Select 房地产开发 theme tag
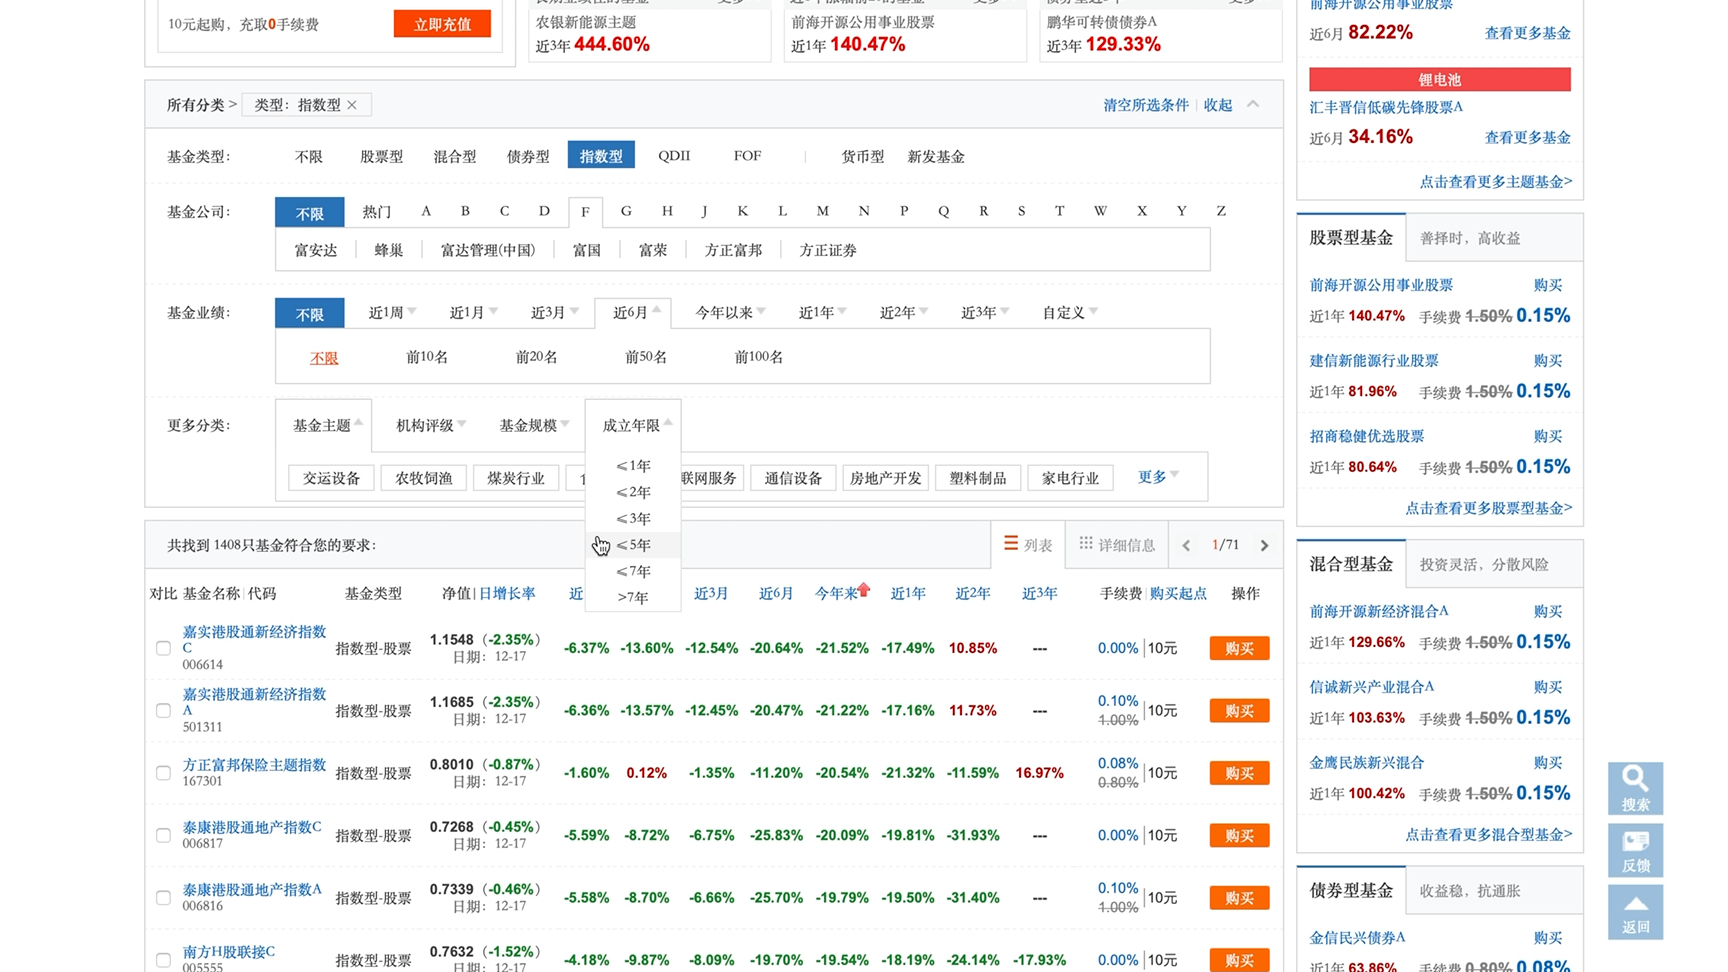 click(x=885, y=478)
